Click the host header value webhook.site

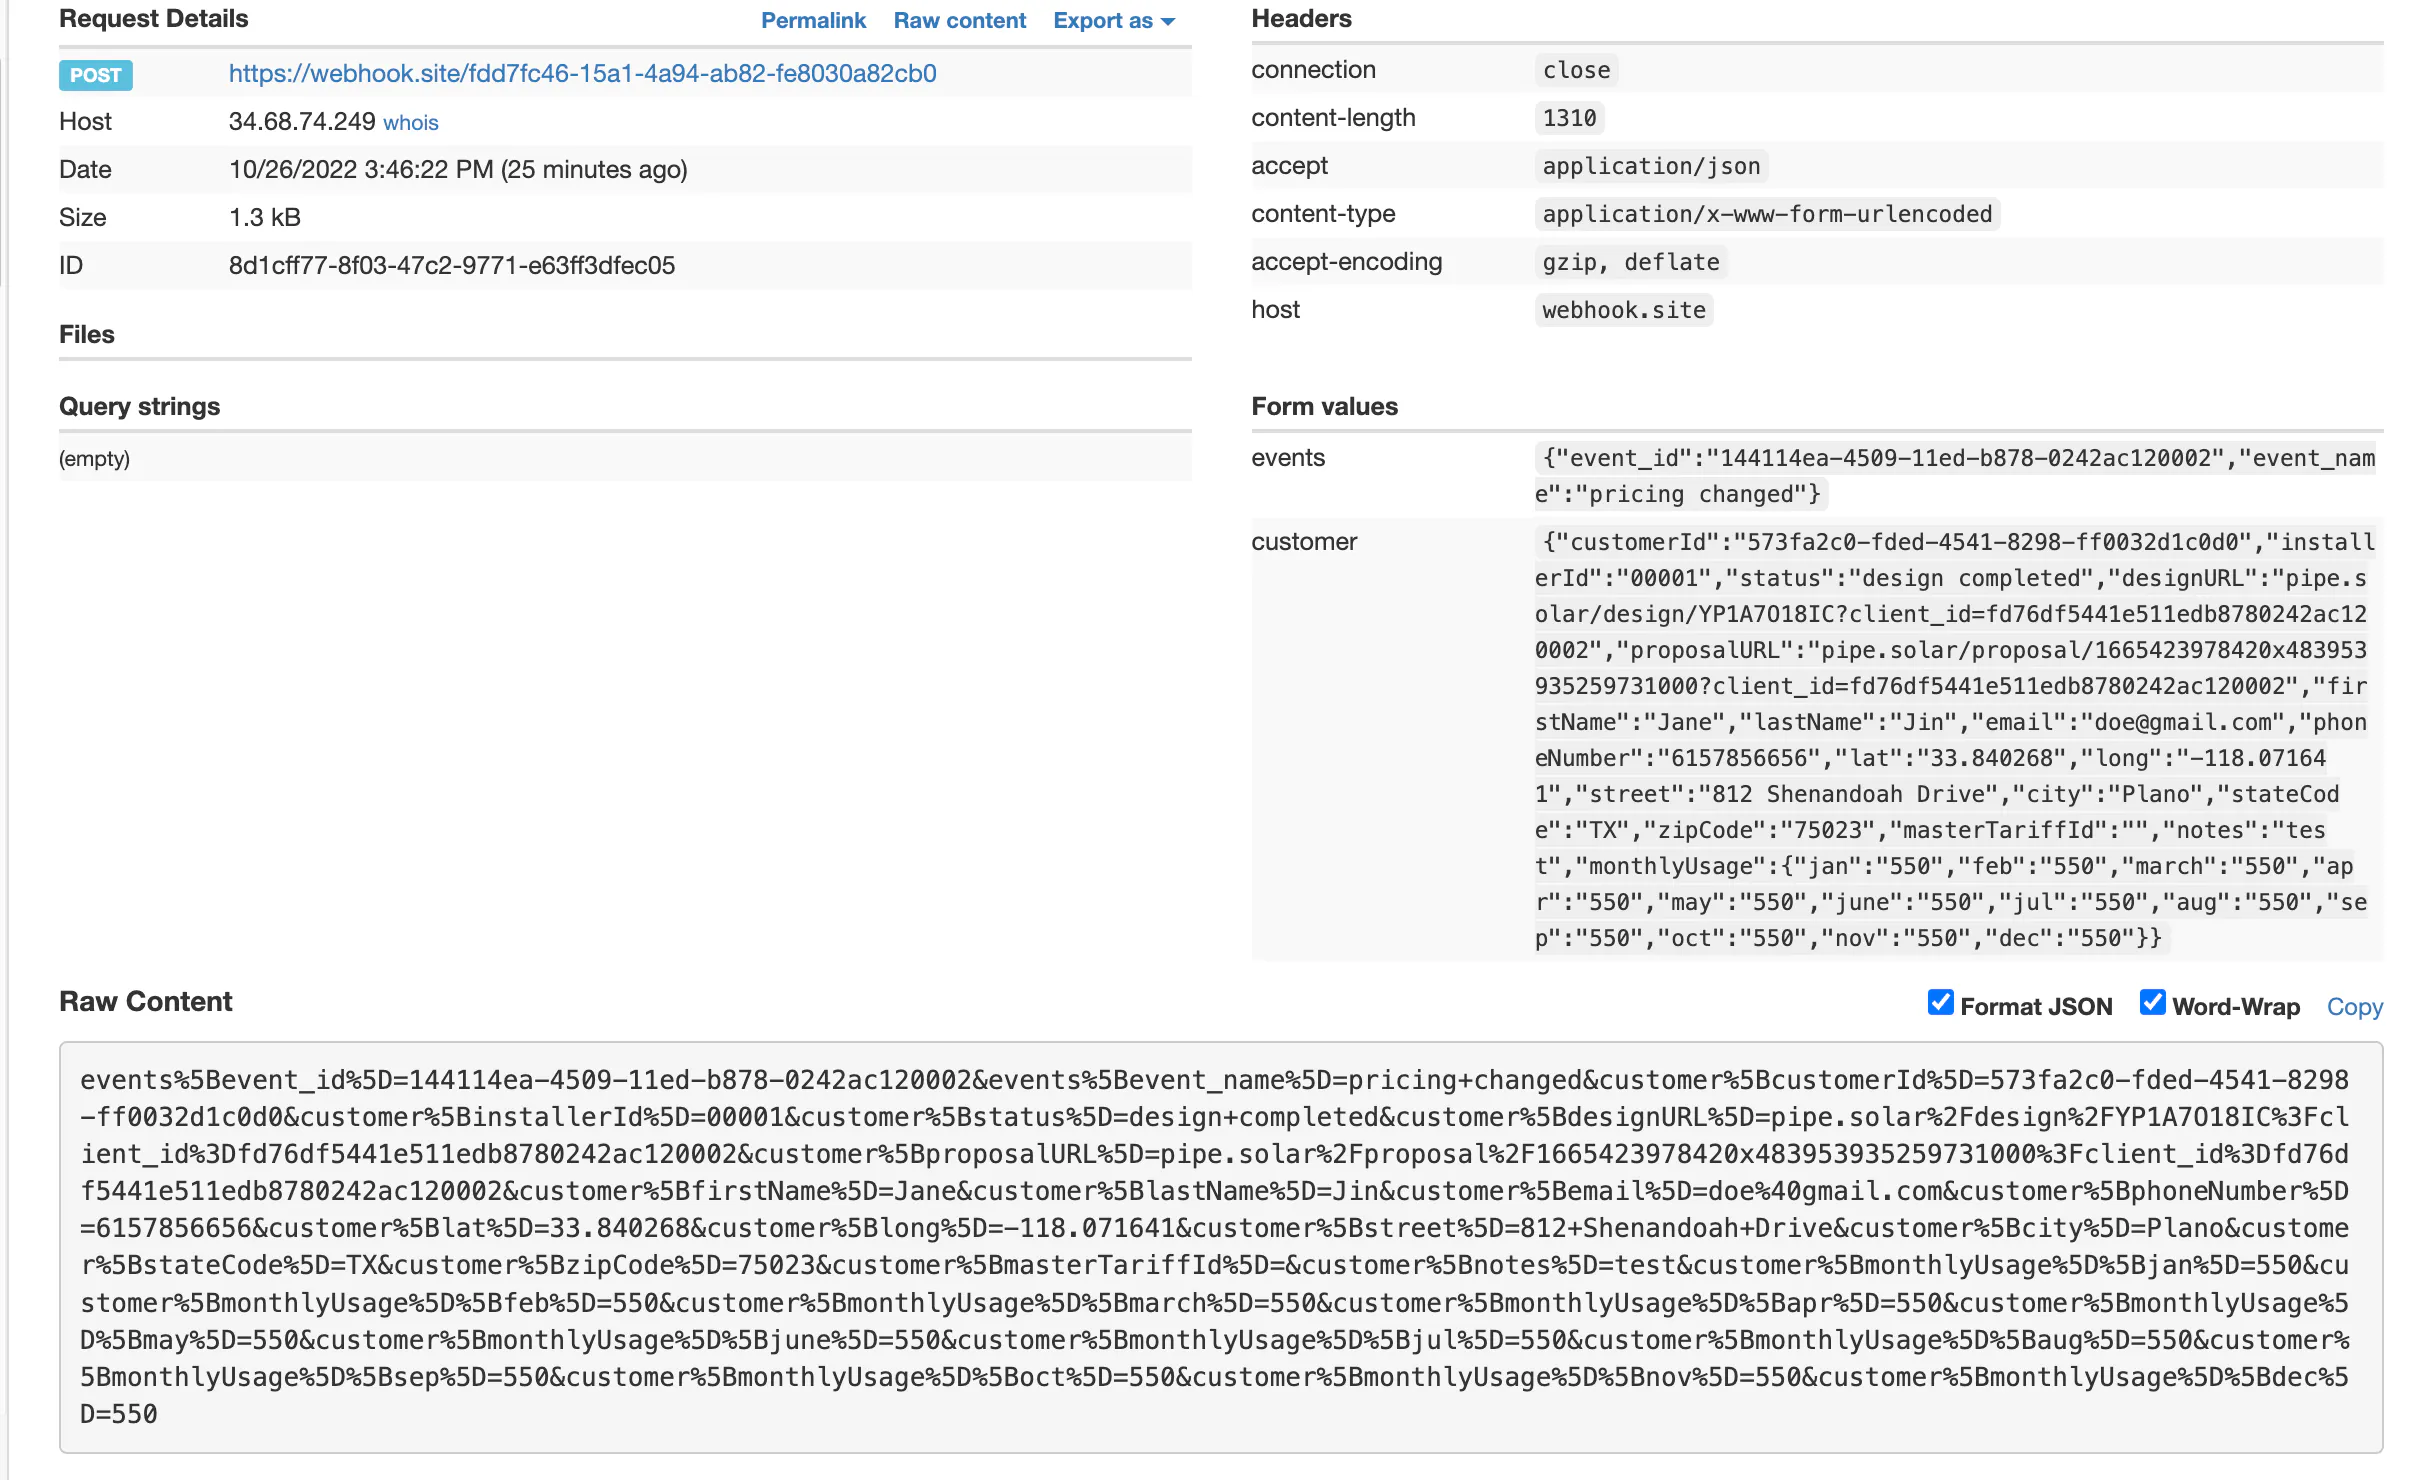[1624, 310]
